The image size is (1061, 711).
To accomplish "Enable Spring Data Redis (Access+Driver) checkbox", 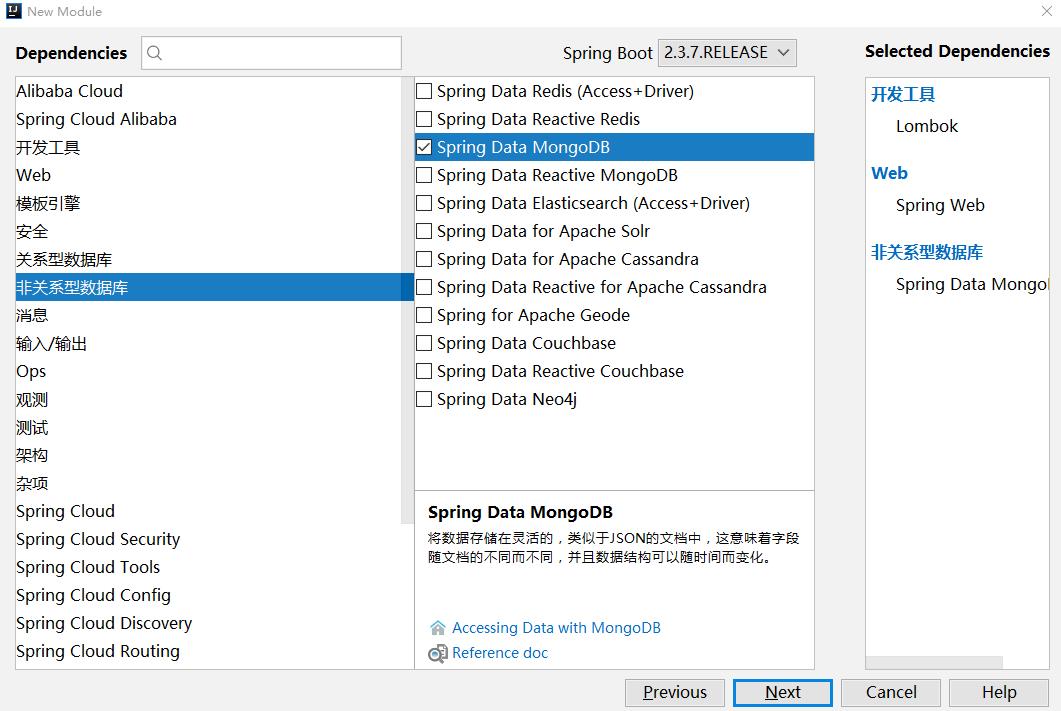I will coord(424,91).
